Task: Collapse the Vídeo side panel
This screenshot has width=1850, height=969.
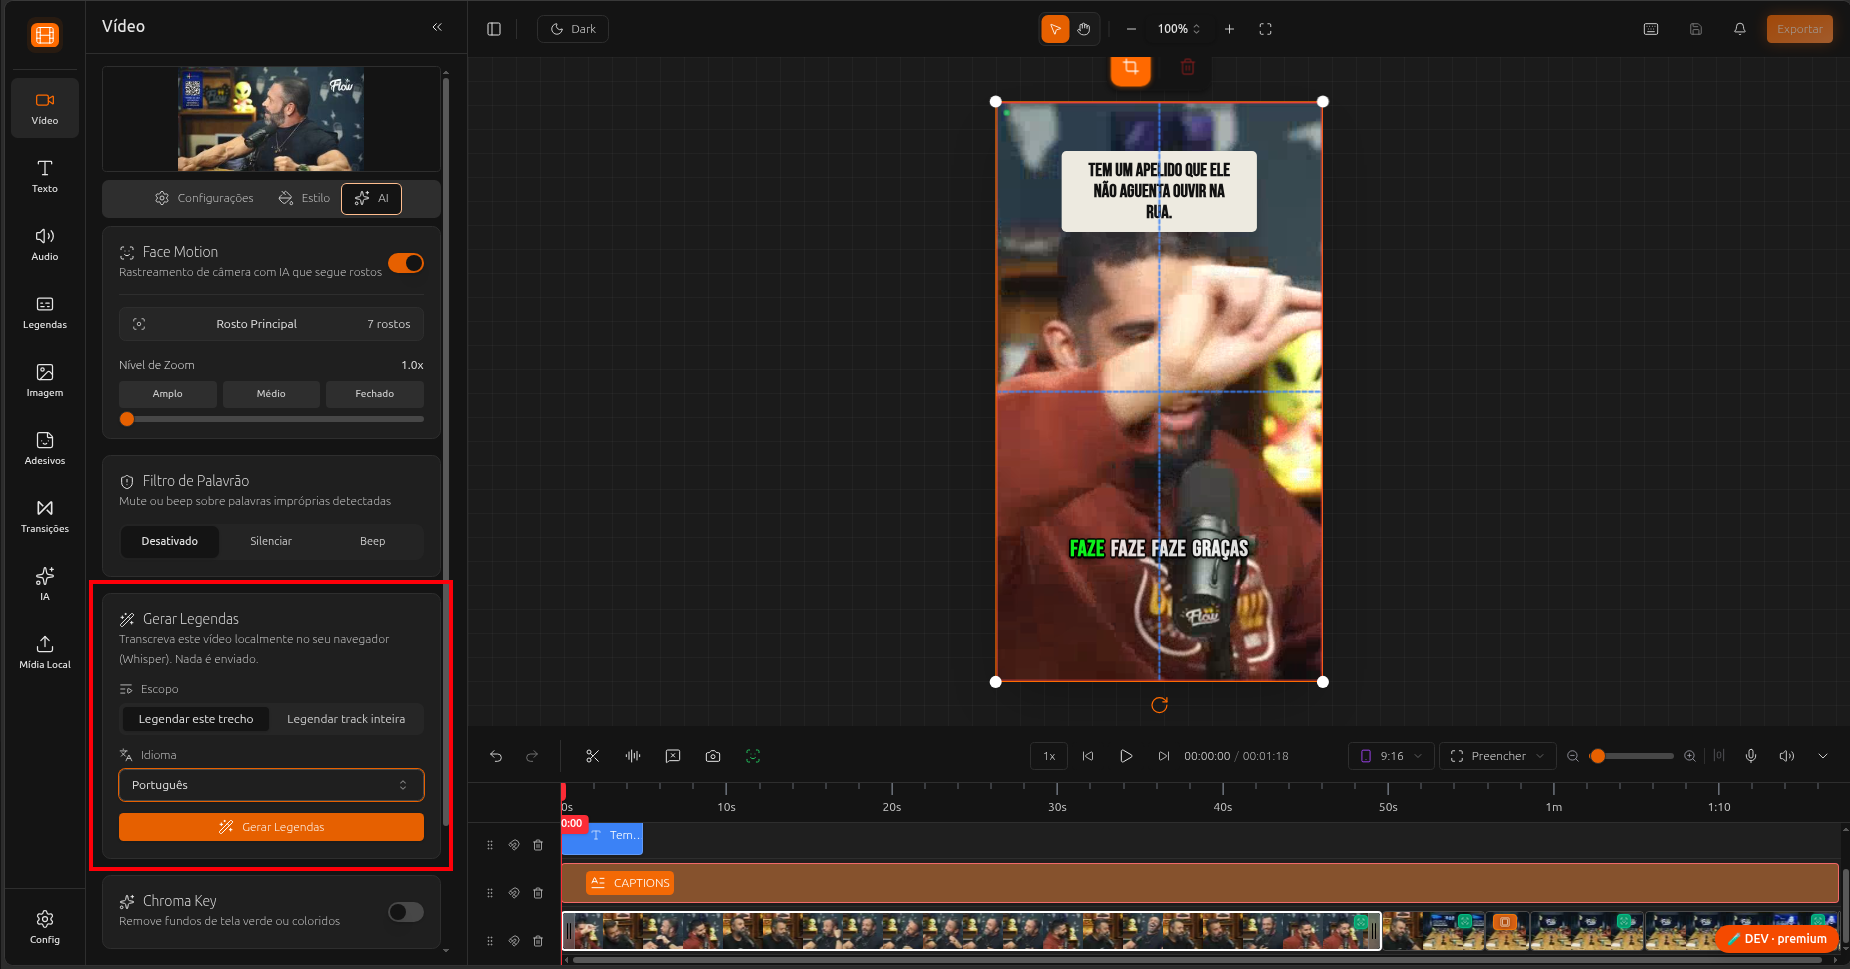Action: click(437, 27)
